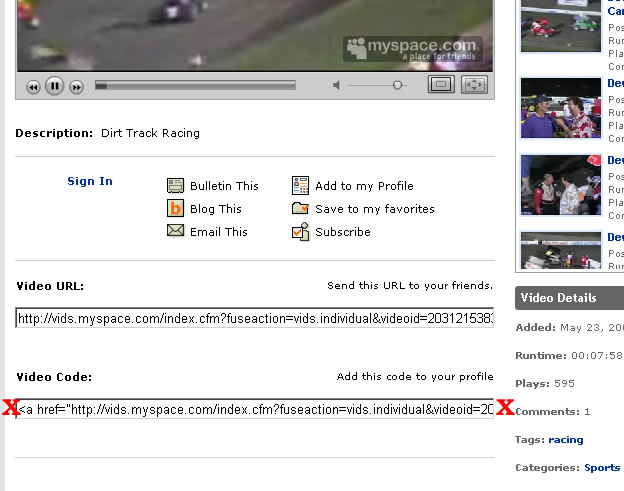Click 'Send this URL to your friends.' text
624x491 pixels.
pos(410,285)
